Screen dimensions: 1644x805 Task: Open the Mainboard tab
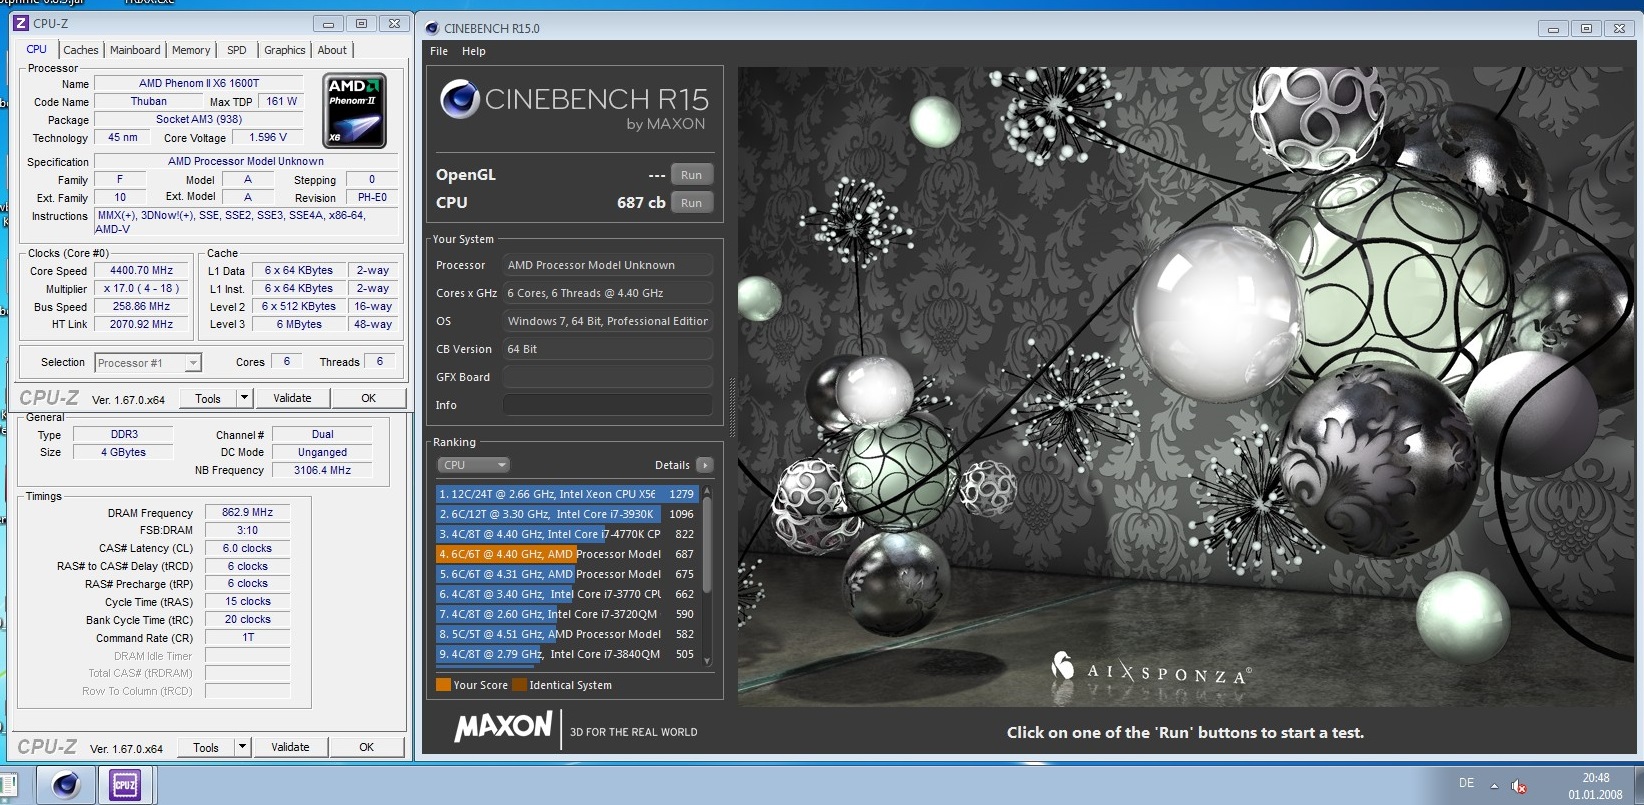[135, 50]
